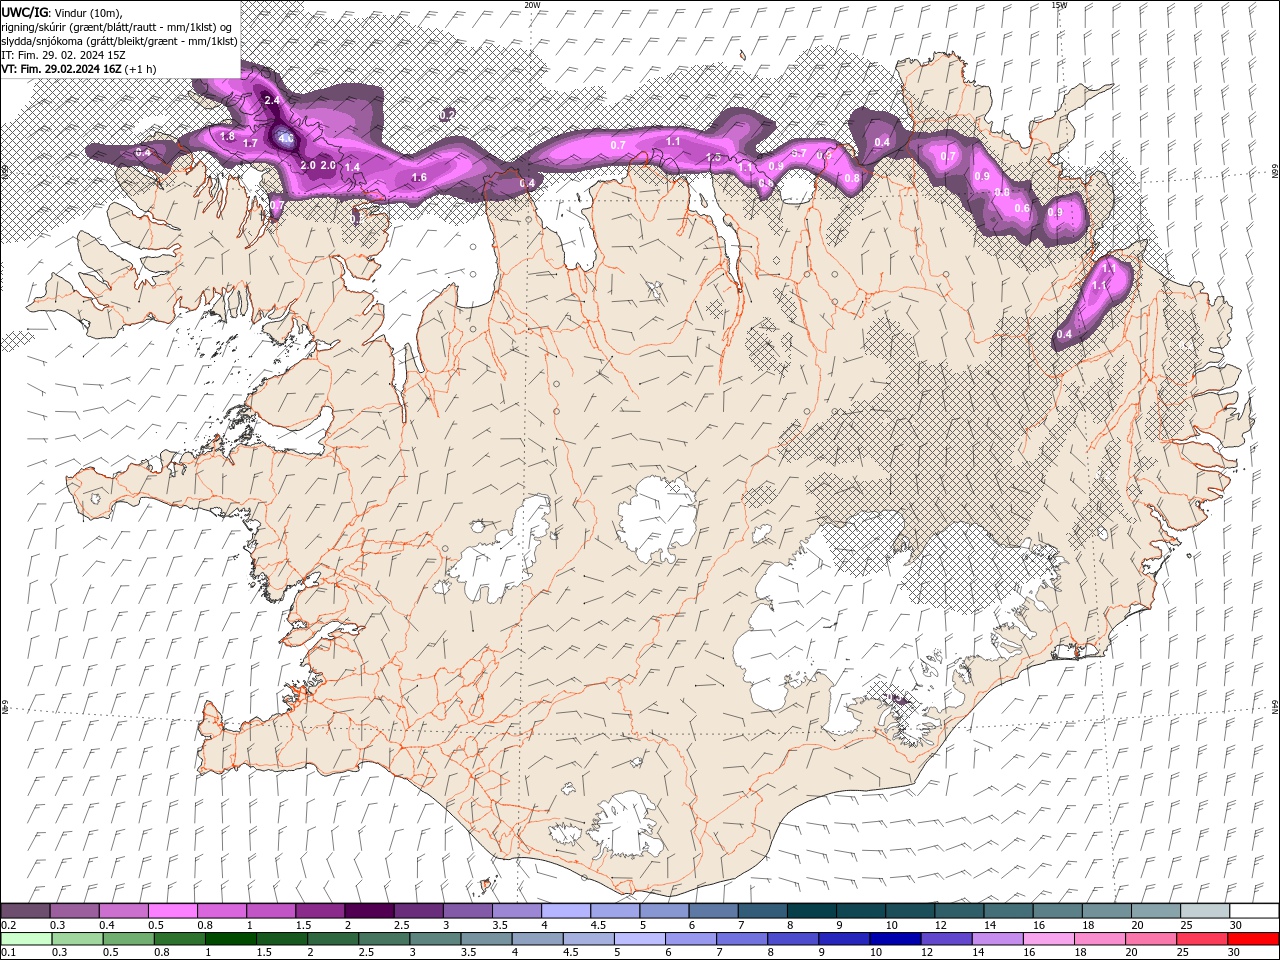Click the "1.7" precipitation value label
This screenshot has width=1280, height=960.
click(250, 144)
